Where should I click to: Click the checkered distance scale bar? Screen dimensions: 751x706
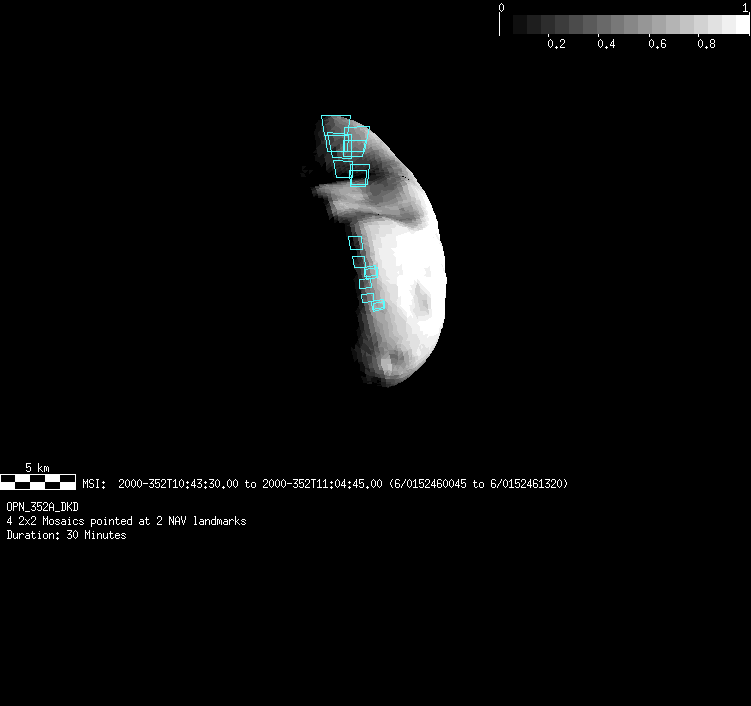[x=38, y=482]
